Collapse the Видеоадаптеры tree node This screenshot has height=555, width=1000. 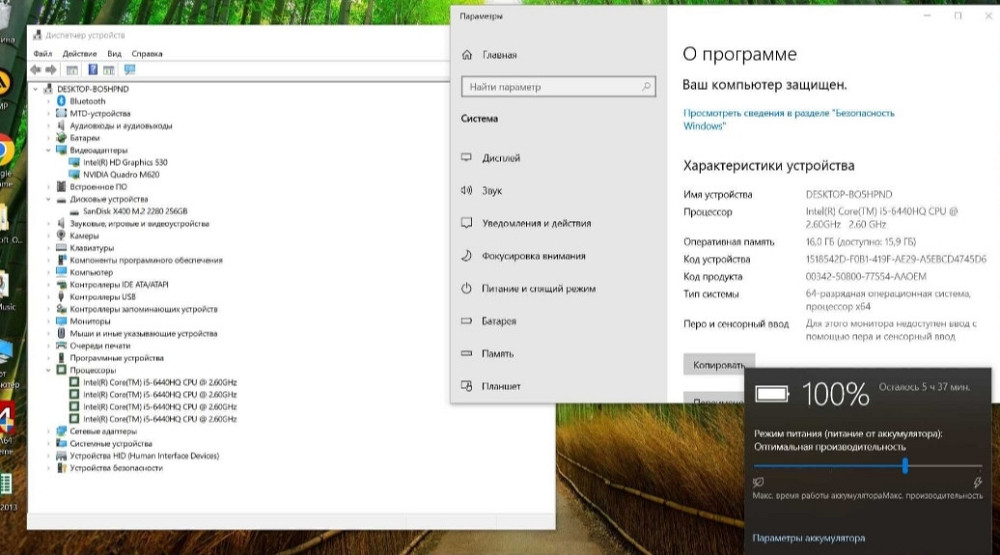point(48,150)
